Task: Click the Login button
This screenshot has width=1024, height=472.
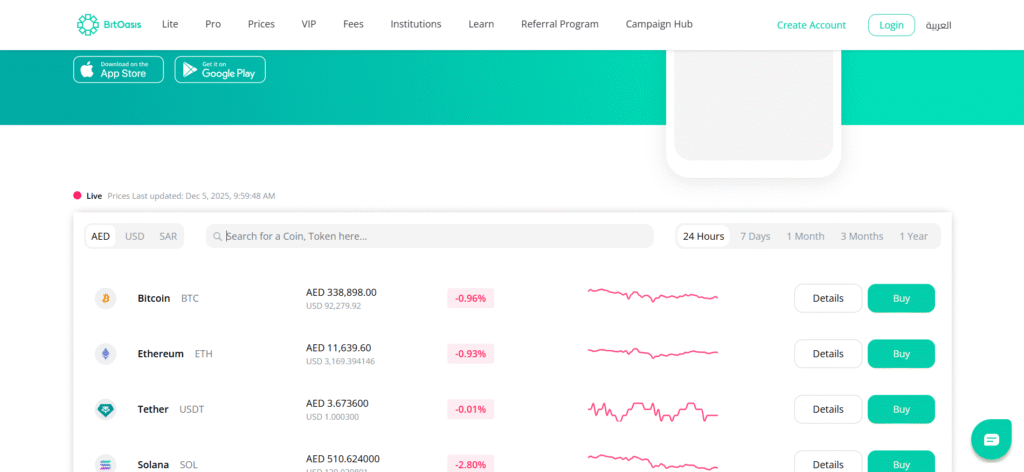Action: coord(891,25)
